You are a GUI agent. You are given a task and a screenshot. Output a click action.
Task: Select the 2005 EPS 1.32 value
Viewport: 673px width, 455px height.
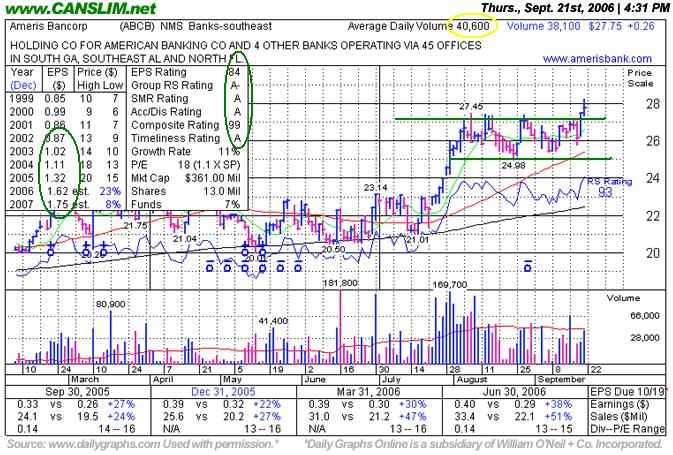[55, 178]
